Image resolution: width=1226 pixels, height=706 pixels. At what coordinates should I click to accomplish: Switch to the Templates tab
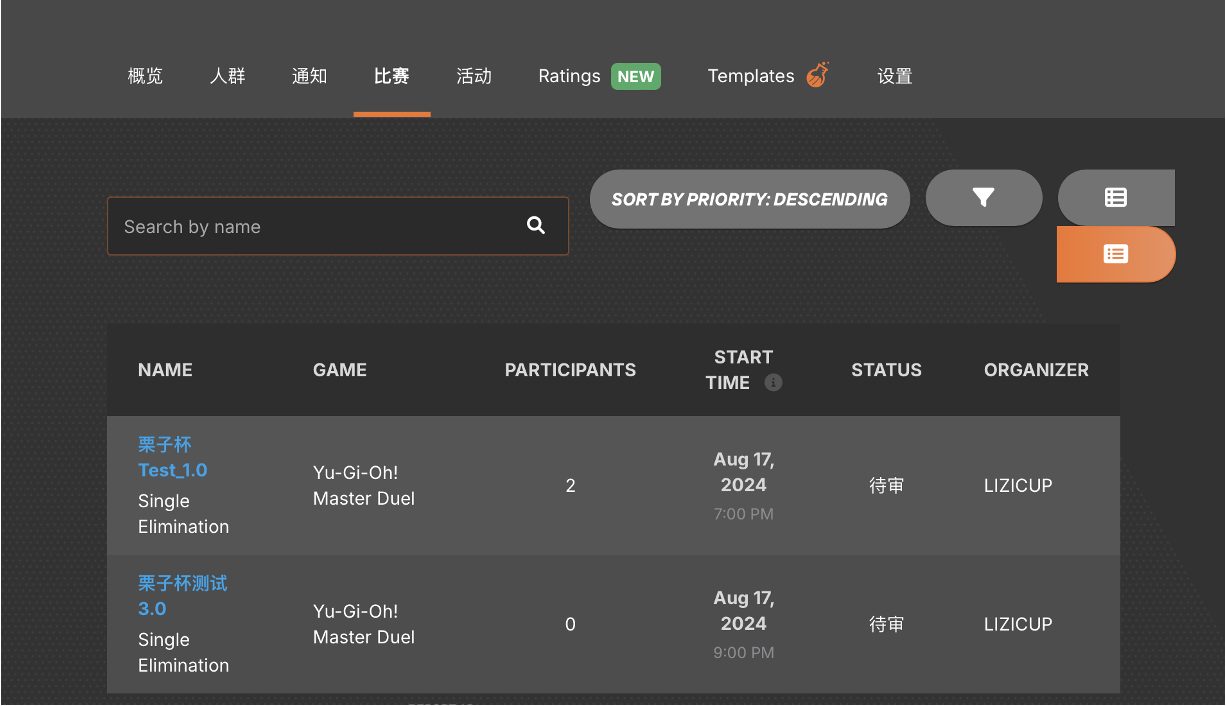751,76
